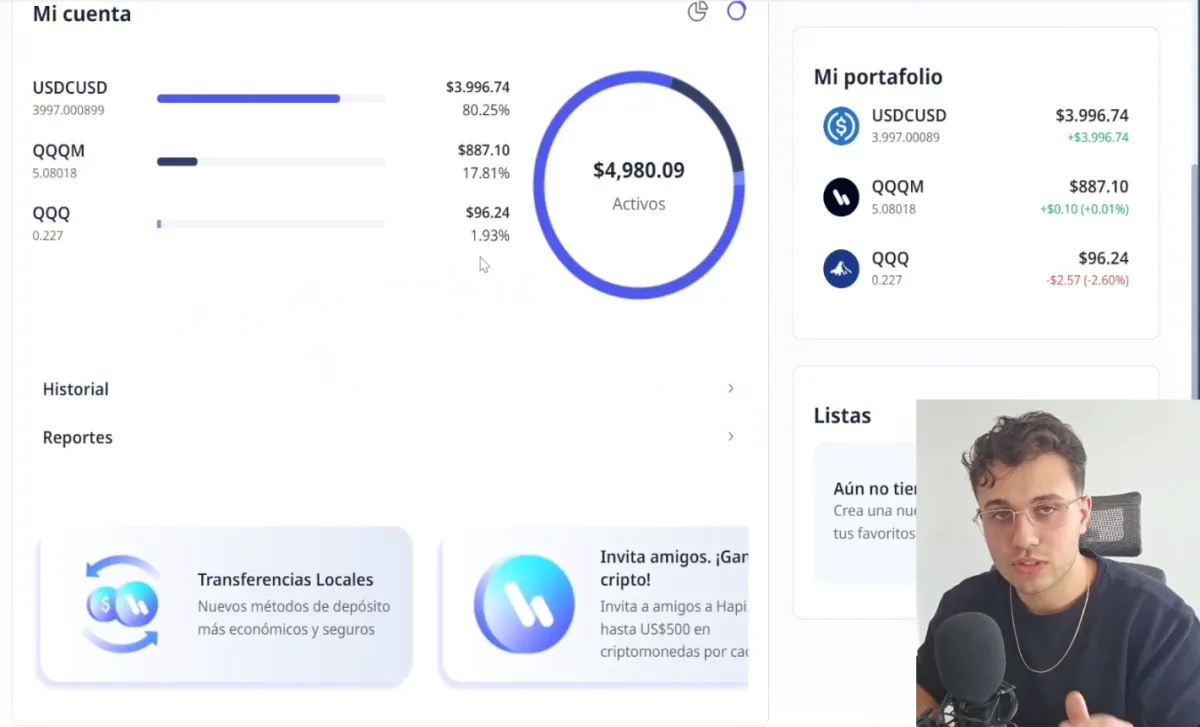Select the USDCUSD allocation progress bar
Viewport: 1200px width, 727px height.
click(270, 98)
